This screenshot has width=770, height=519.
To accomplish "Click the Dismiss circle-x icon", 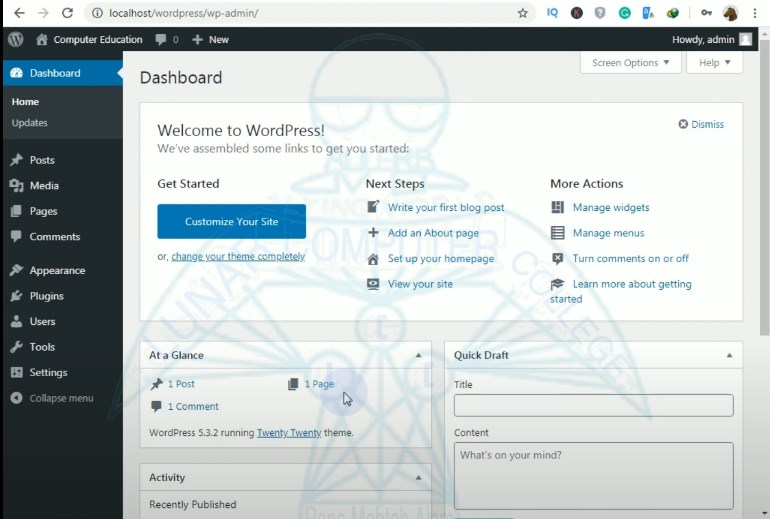I will coord(683,124).
